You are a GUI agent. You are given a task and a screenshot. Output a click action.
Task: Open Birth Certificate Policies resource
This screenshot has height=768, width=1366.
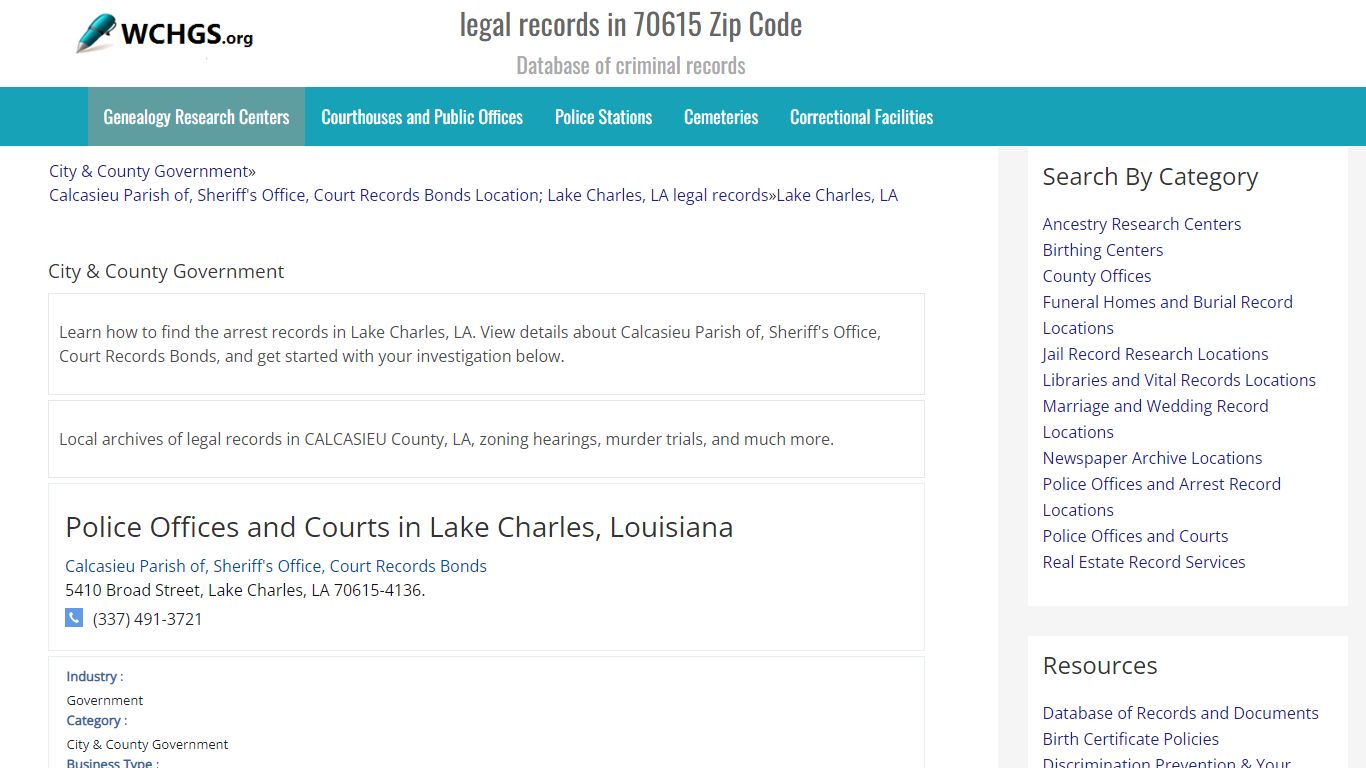(1130, 739)
